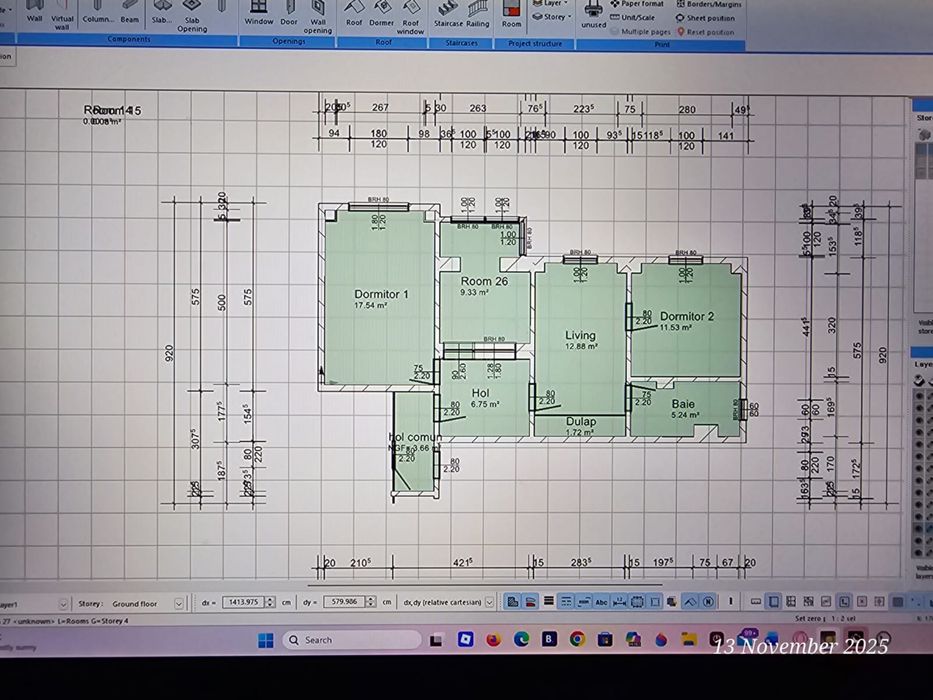Open the Ground floor storey combo box

(146, 604)
